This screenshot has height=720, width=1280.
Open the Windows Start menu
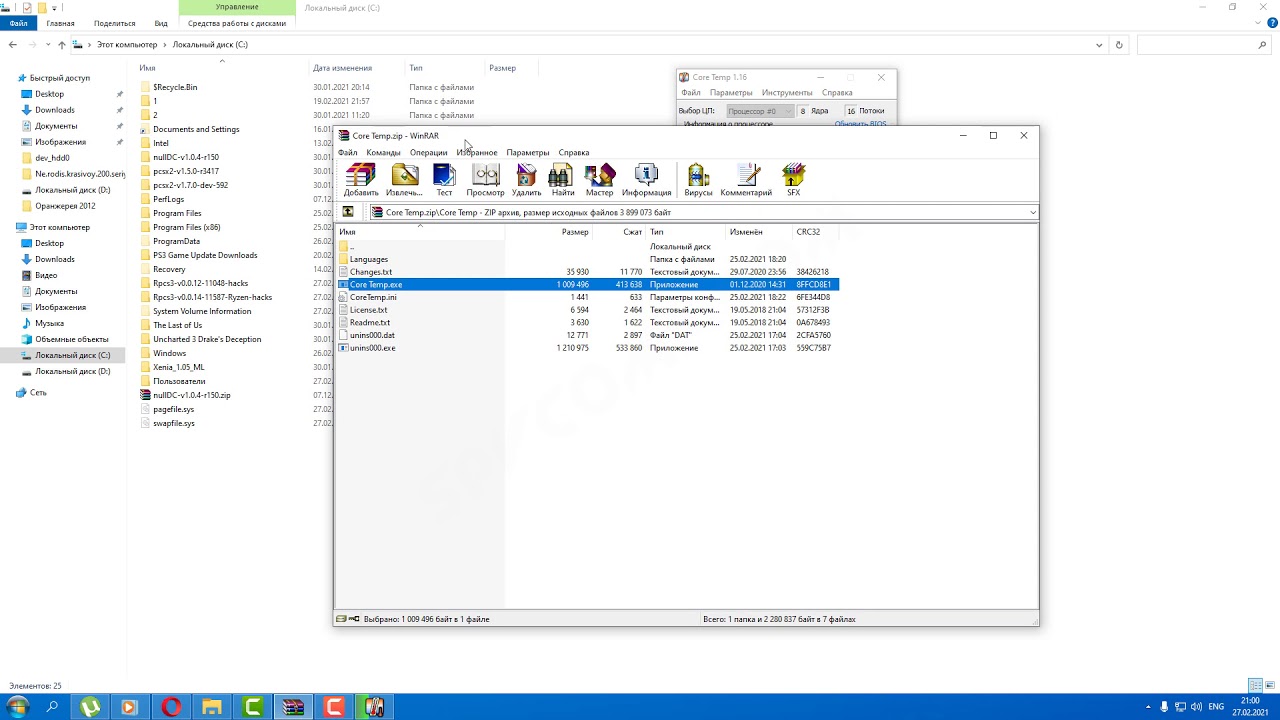click(17, 707)
